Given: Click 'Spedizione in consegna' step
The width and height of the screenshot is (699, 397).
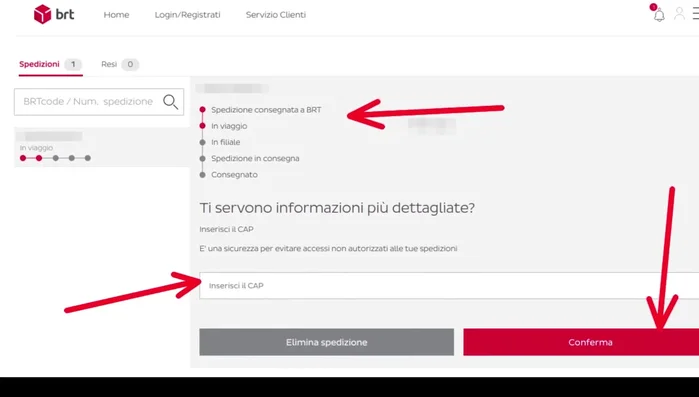Looking at the screenshot, I should [255, 159].
